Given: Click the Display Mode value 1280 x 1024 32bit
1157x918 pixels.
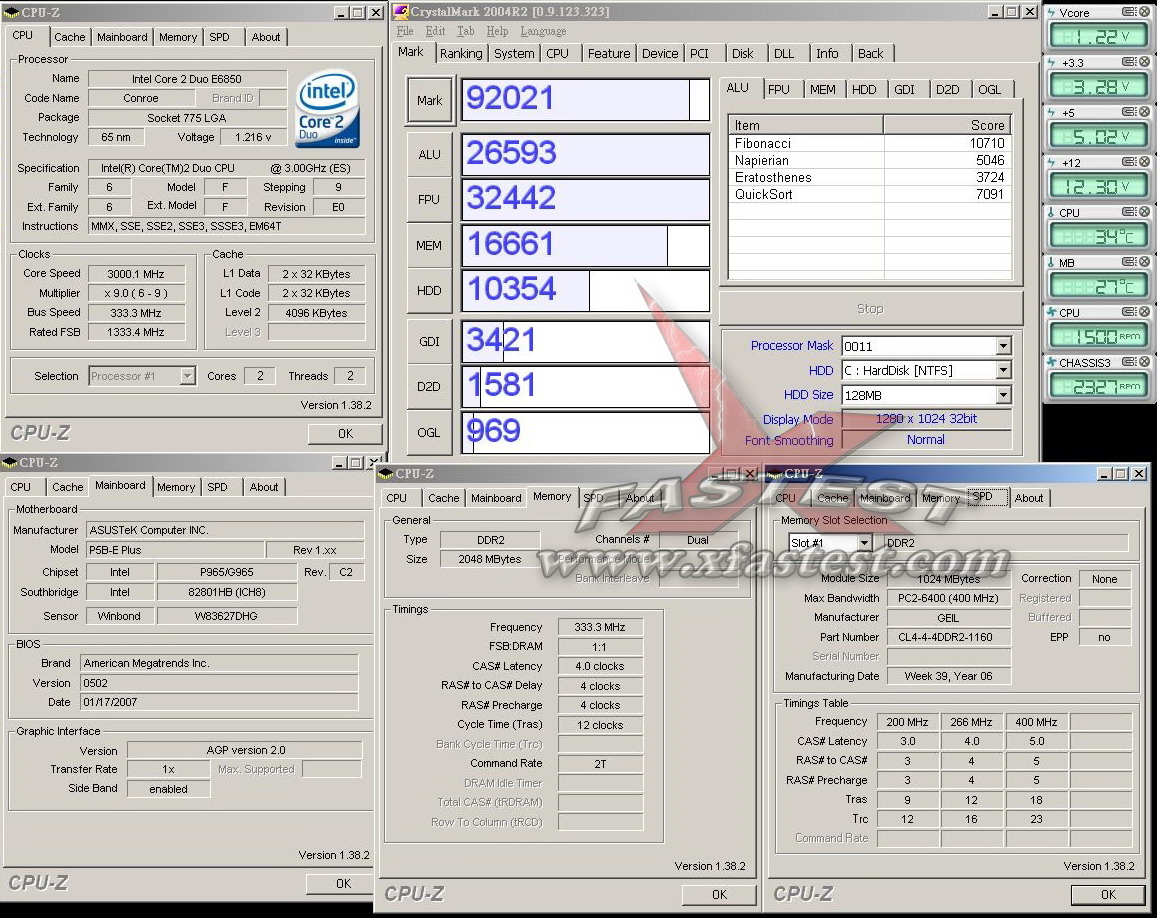Looking at the screenshot, I should point(926,418).
